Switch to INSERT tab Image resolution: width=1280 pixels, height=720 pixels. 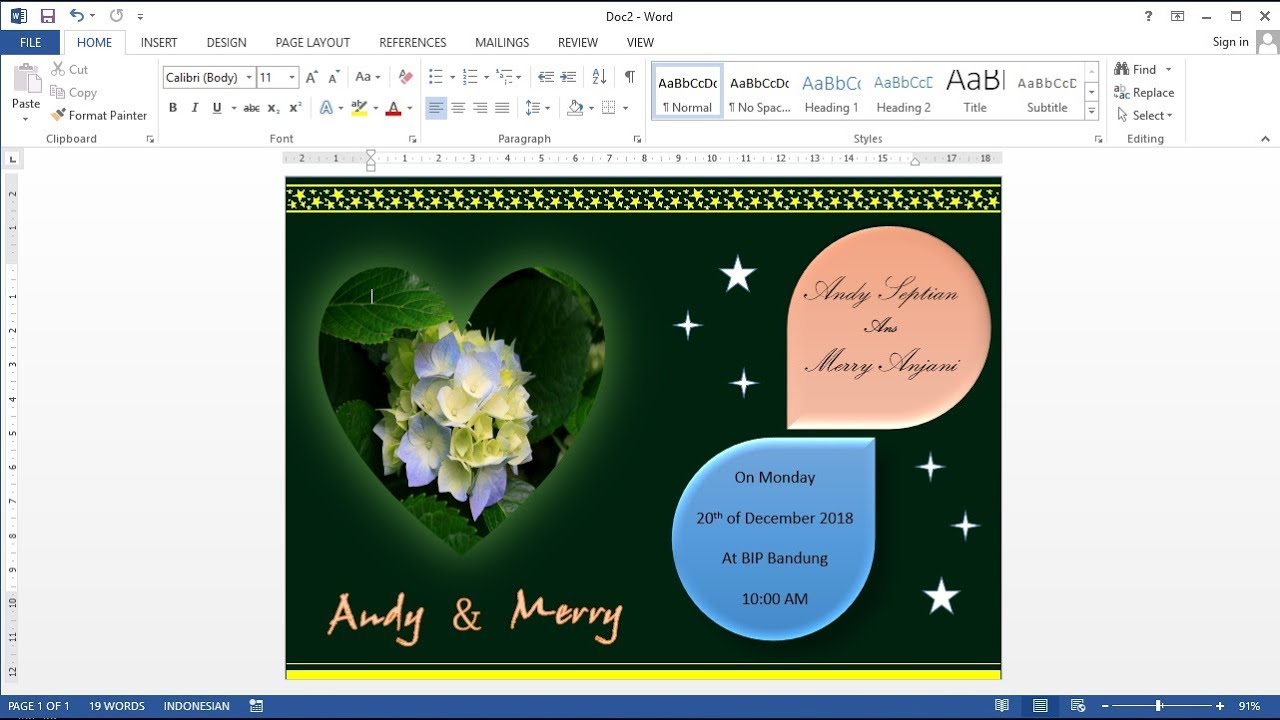tap(159, 42)
